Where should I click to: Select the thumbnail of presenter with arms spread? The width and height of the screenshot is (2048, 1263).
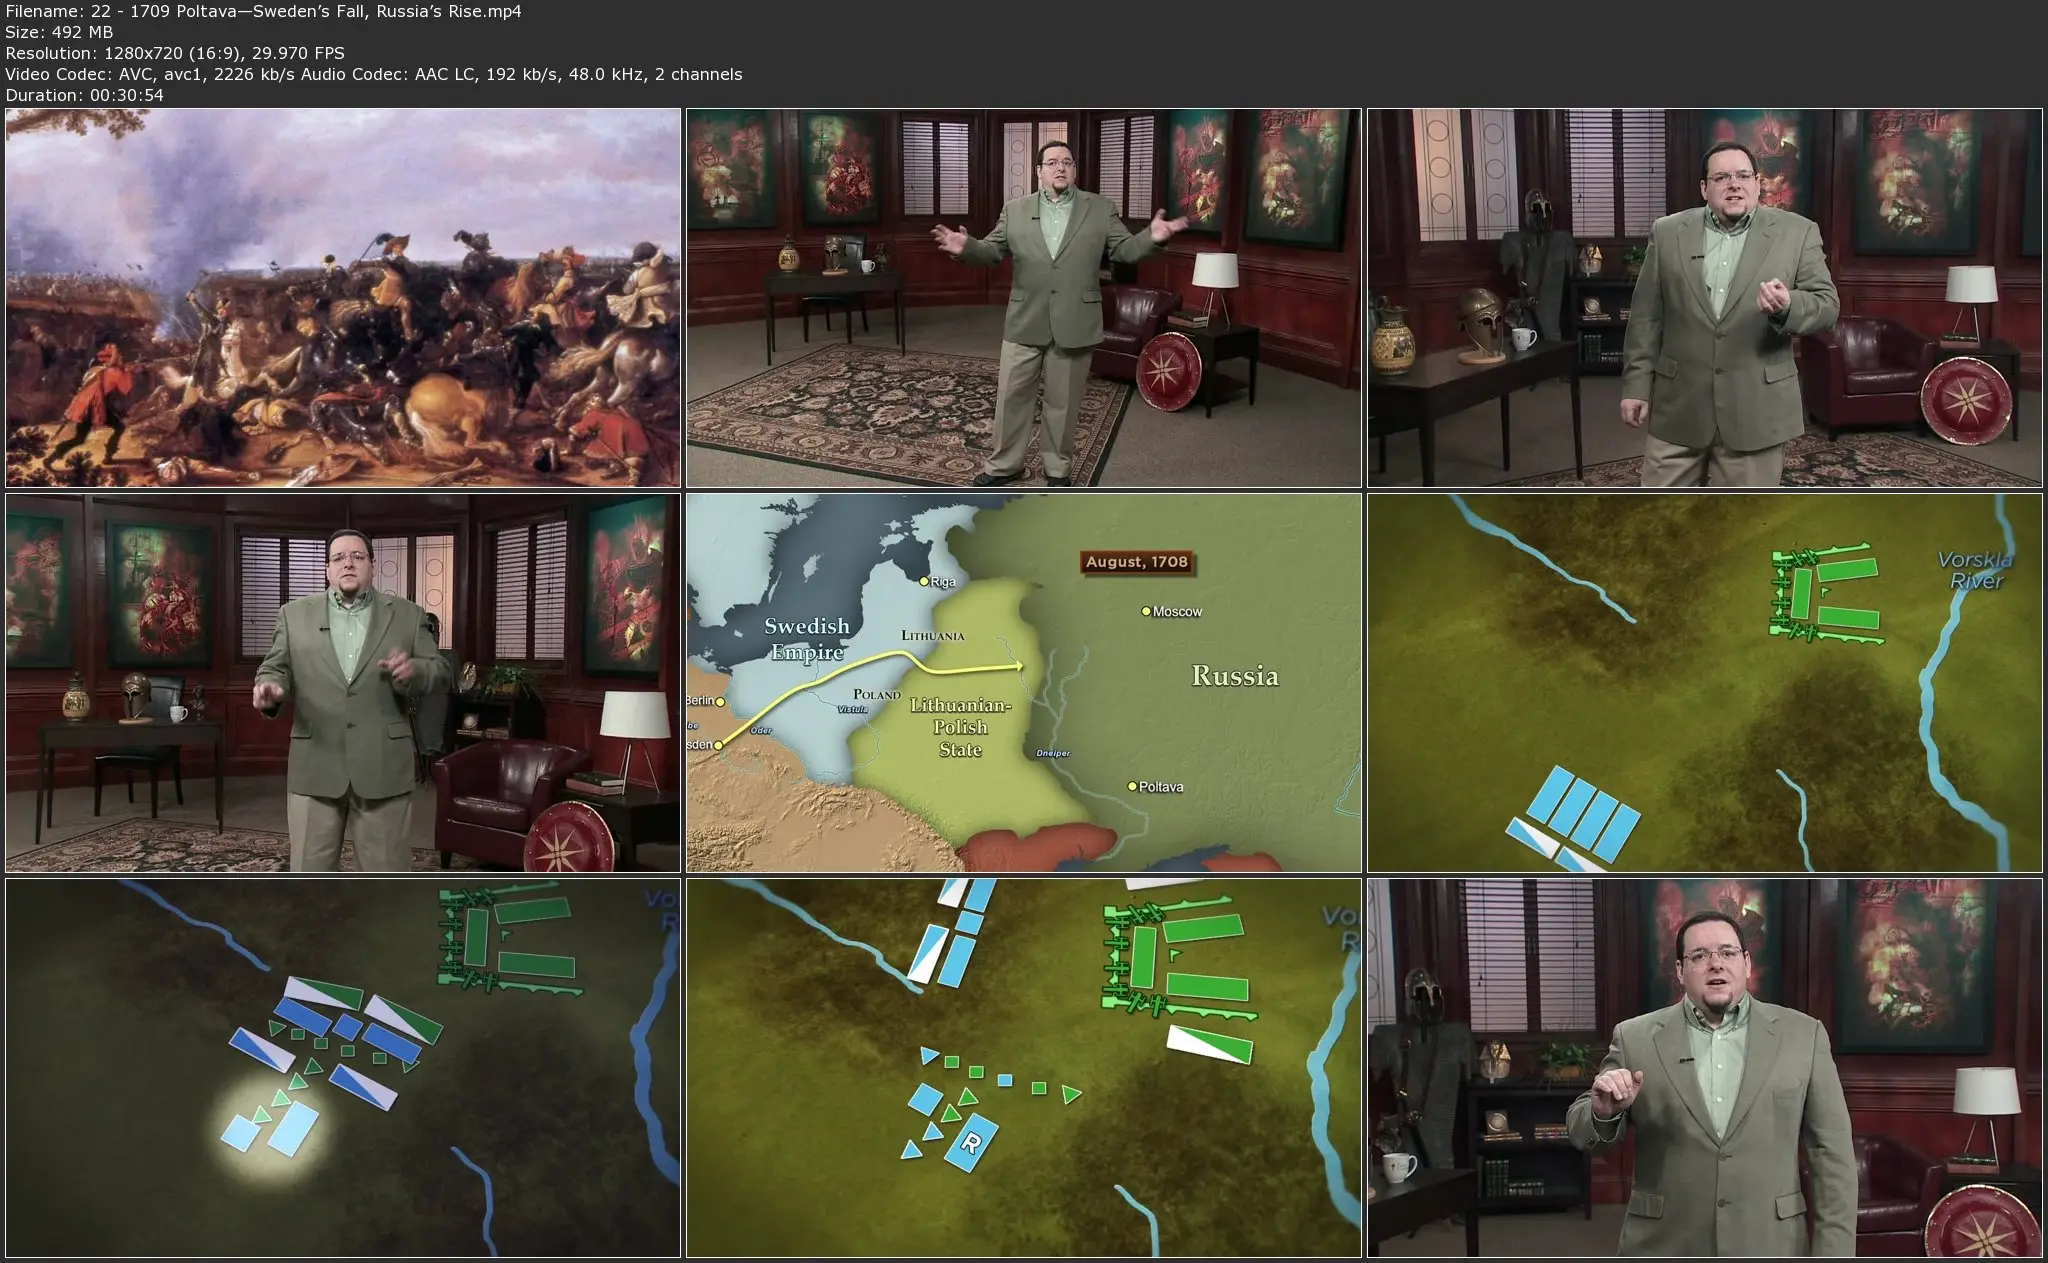(1024, 298)
